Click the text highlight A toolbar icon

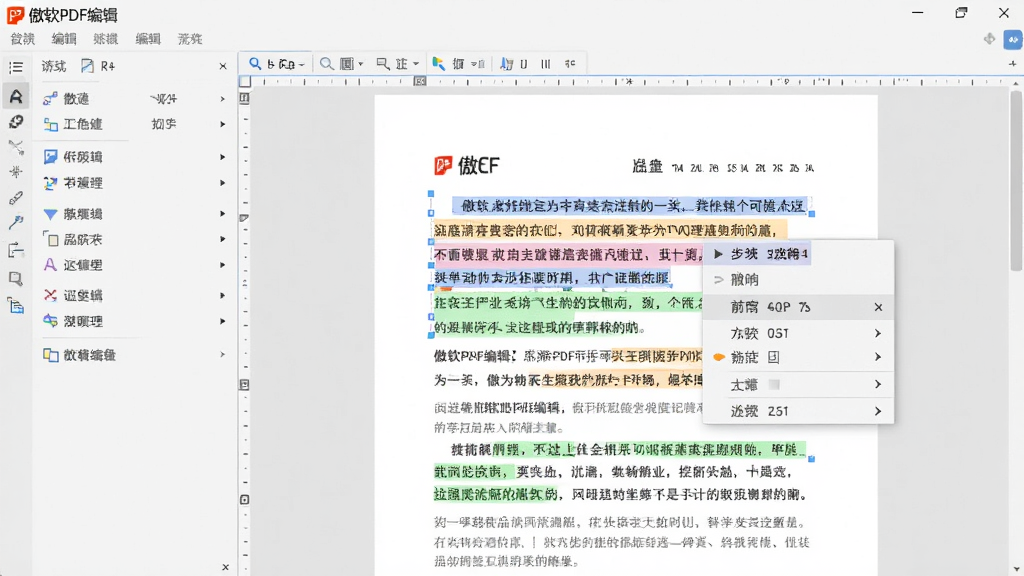(506, 63)
